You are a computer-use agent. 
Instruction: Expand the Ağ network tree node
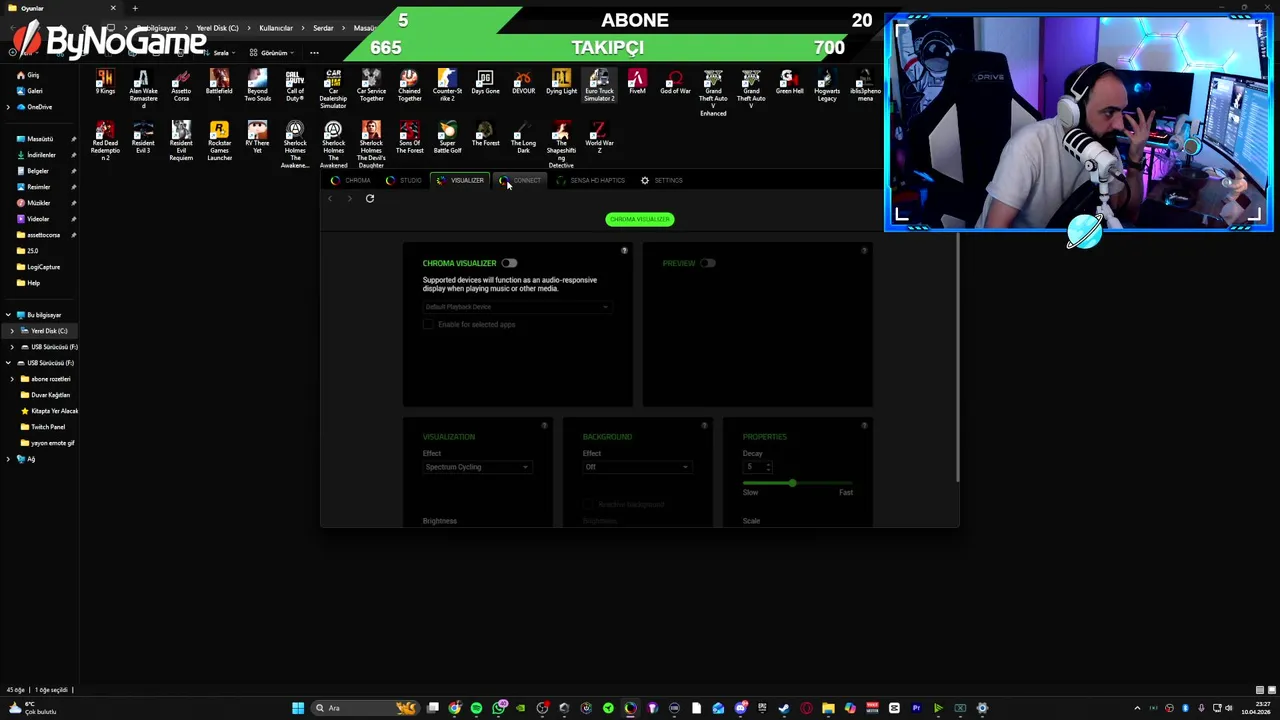pos(9,459)
